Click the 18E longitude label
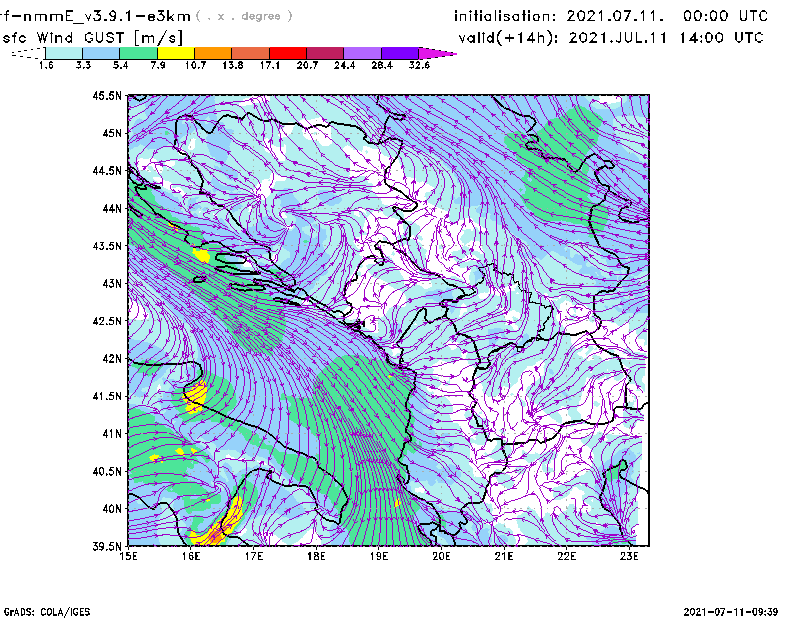Viewport: 800px width, 618px height. pos(316,556)
